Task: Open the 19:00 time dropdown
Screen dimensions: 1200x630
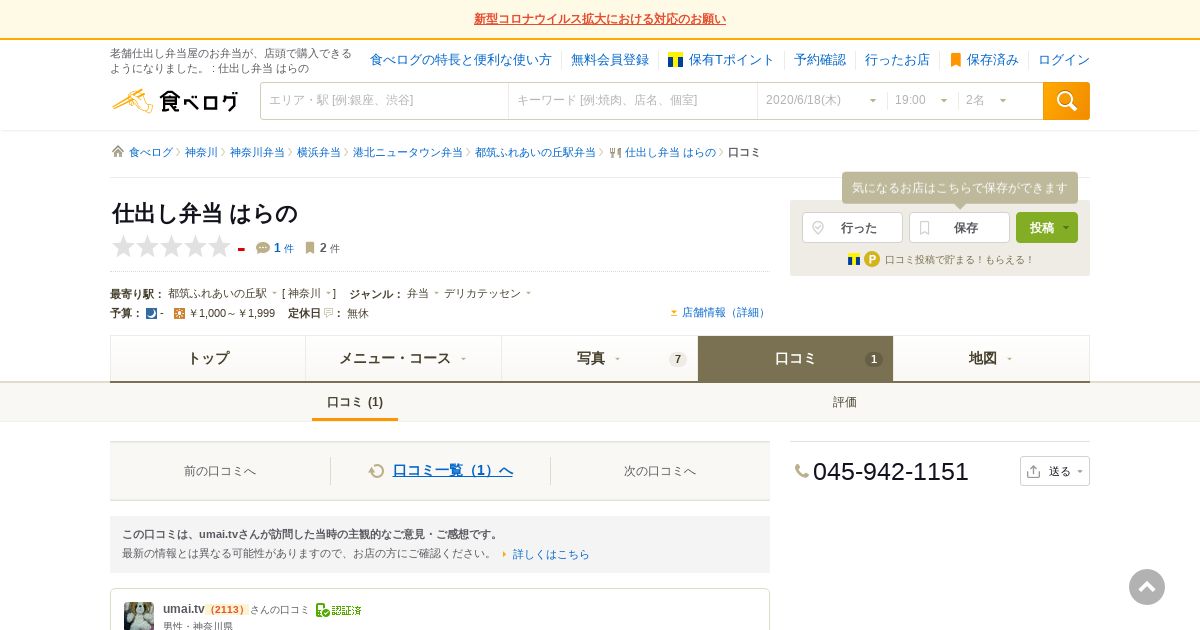Action: 922,101
